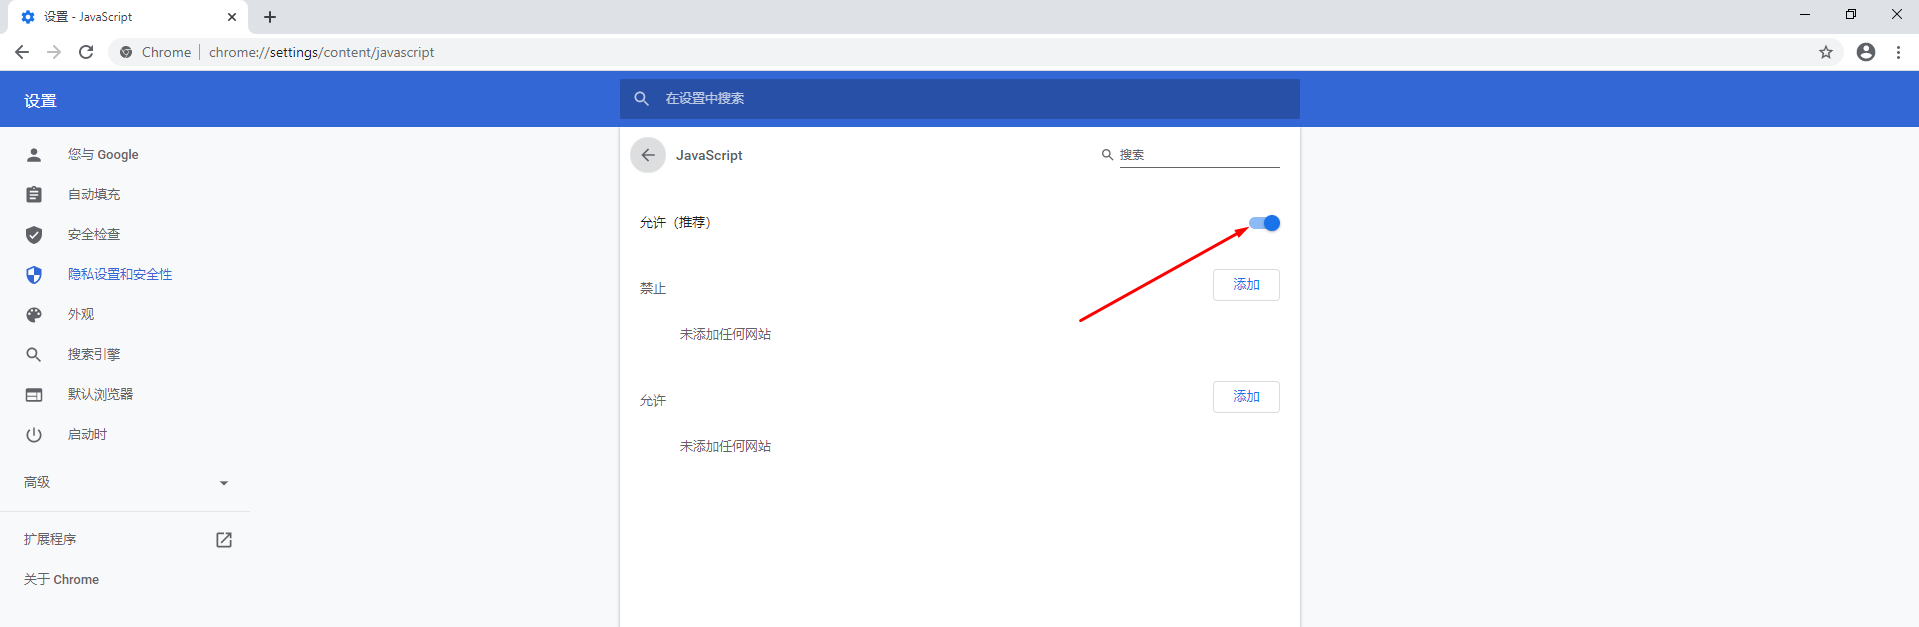Click the 允许（推荐）label text
The height and width of the screenshot is (627, 1919).
tap(675, 222)
